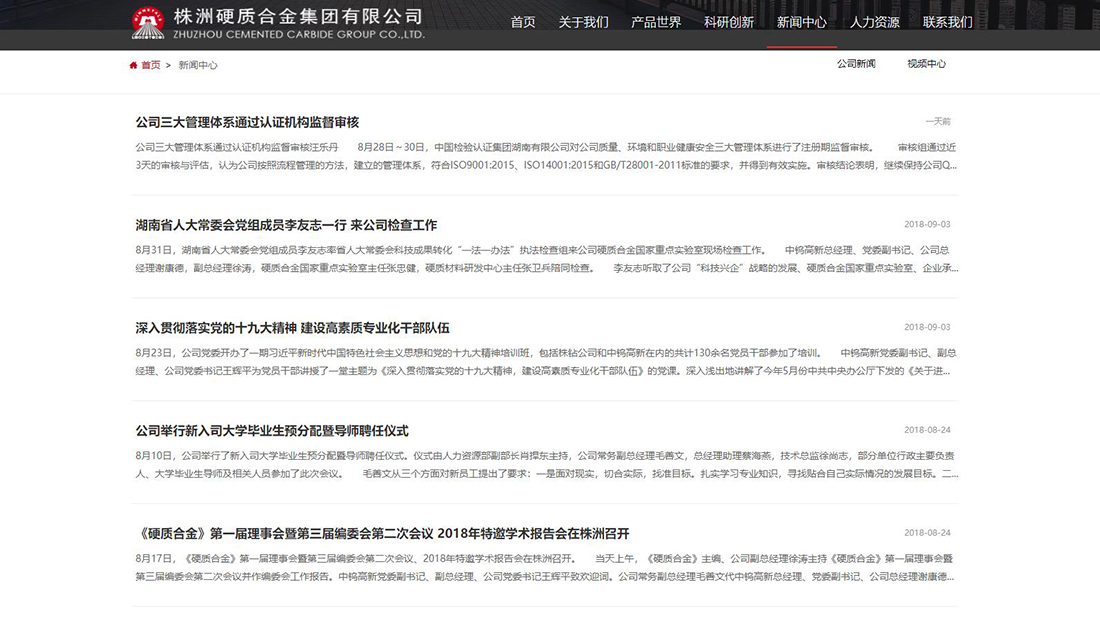This screenshot has width=1100, height=618.
Task: Click 新闻中心 breadcrumb text
Action: (x=198, y=65)
